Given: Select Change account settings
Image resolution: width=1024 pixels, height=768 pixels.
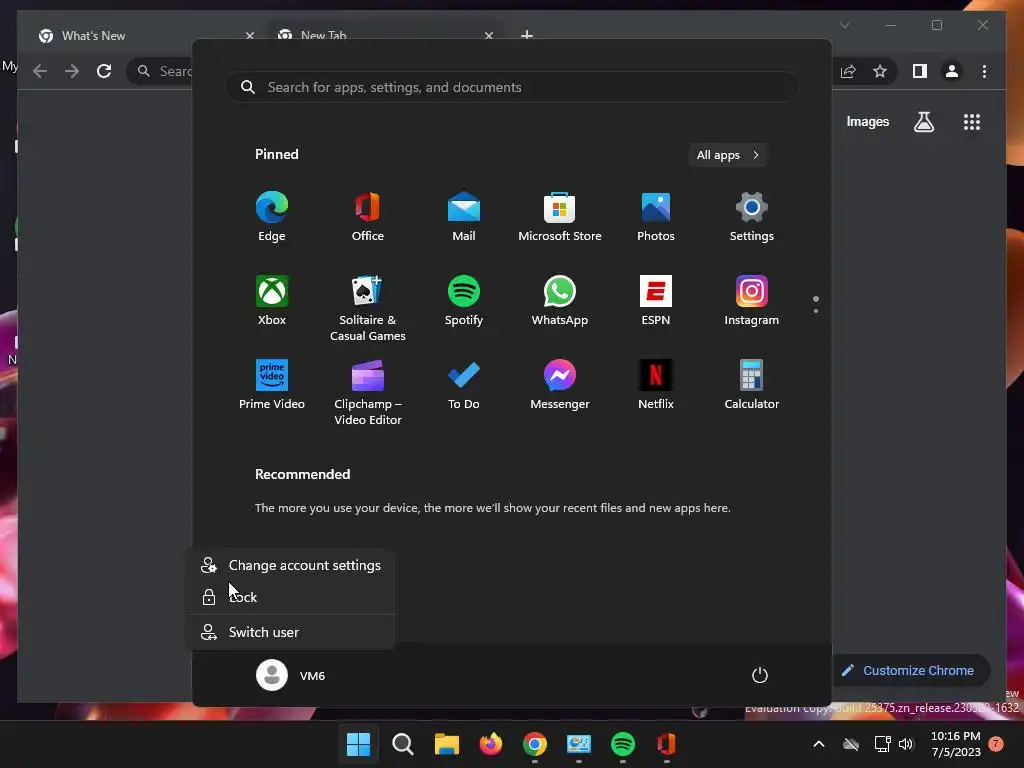Looking at the screenshot, I should (291, 565).
